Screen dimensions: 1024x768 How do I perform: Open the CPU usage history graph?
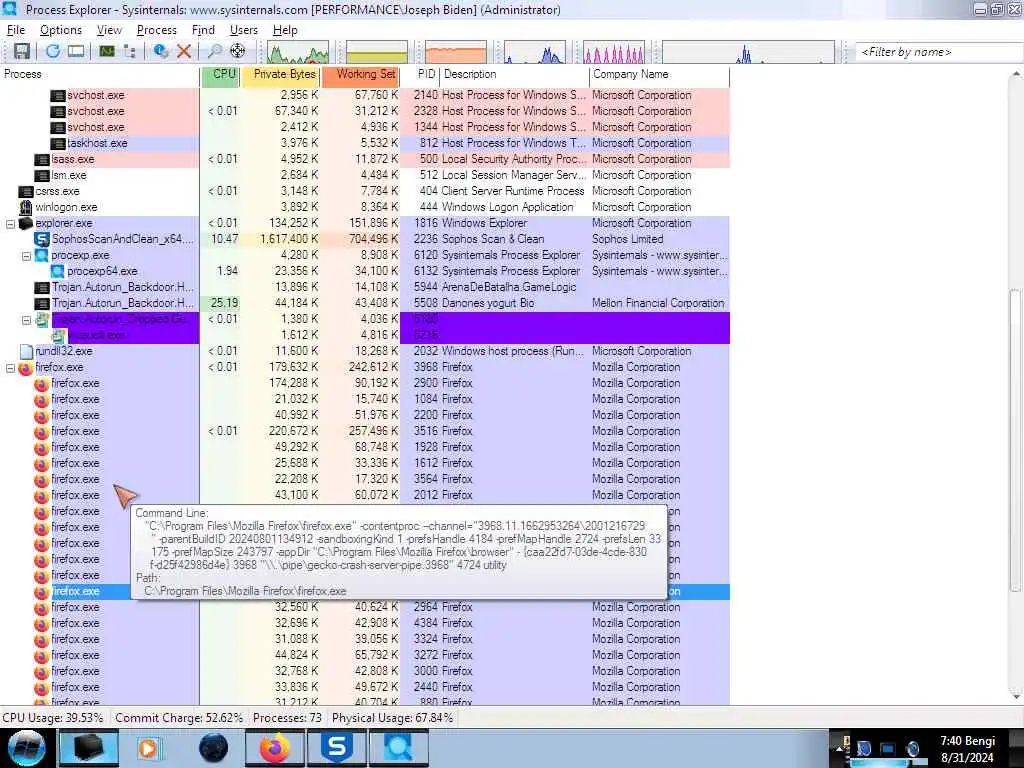[x=297, y=52]
